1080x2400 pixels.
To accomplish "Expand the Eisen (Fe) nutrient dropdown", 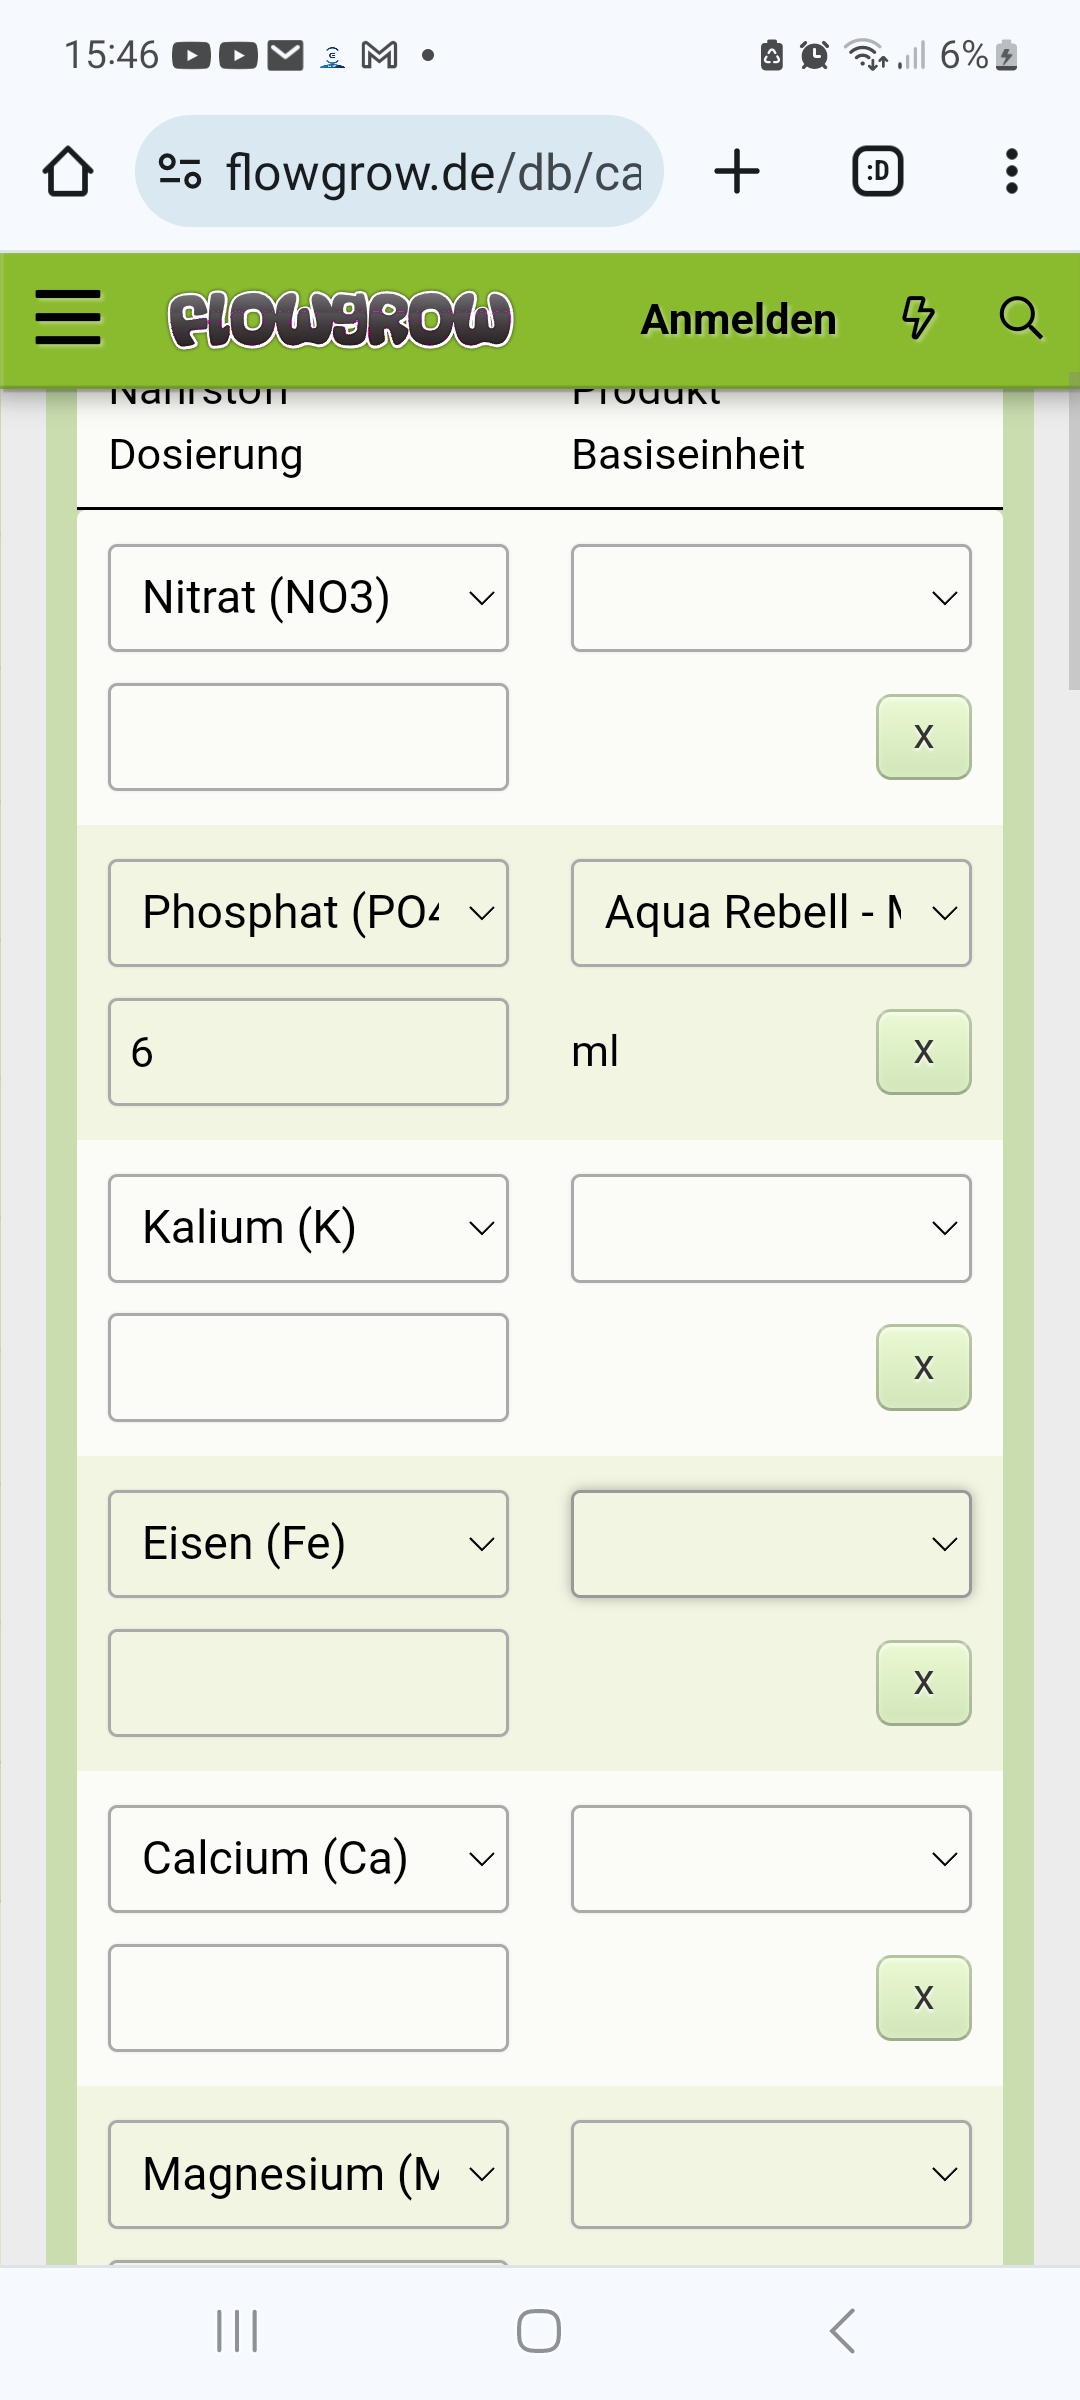I will pyautogui.click(x=308, y=1543).
